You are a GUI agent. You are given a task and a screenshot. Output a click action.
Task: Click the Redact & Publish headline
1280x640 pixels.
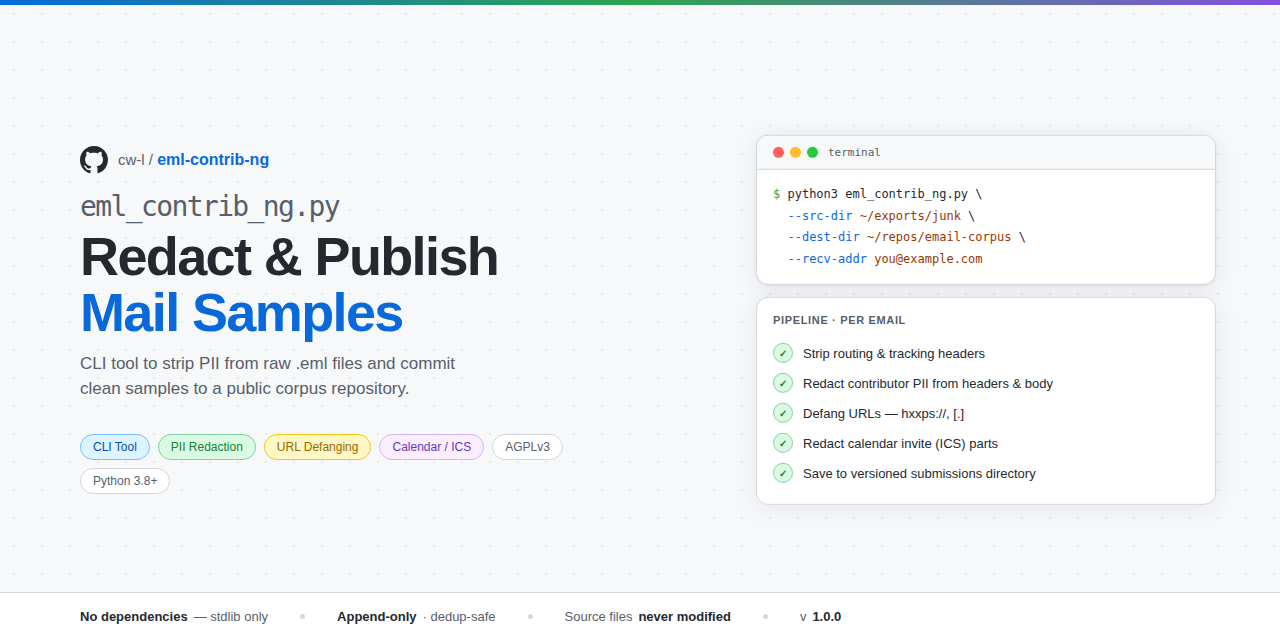[289, 257]
